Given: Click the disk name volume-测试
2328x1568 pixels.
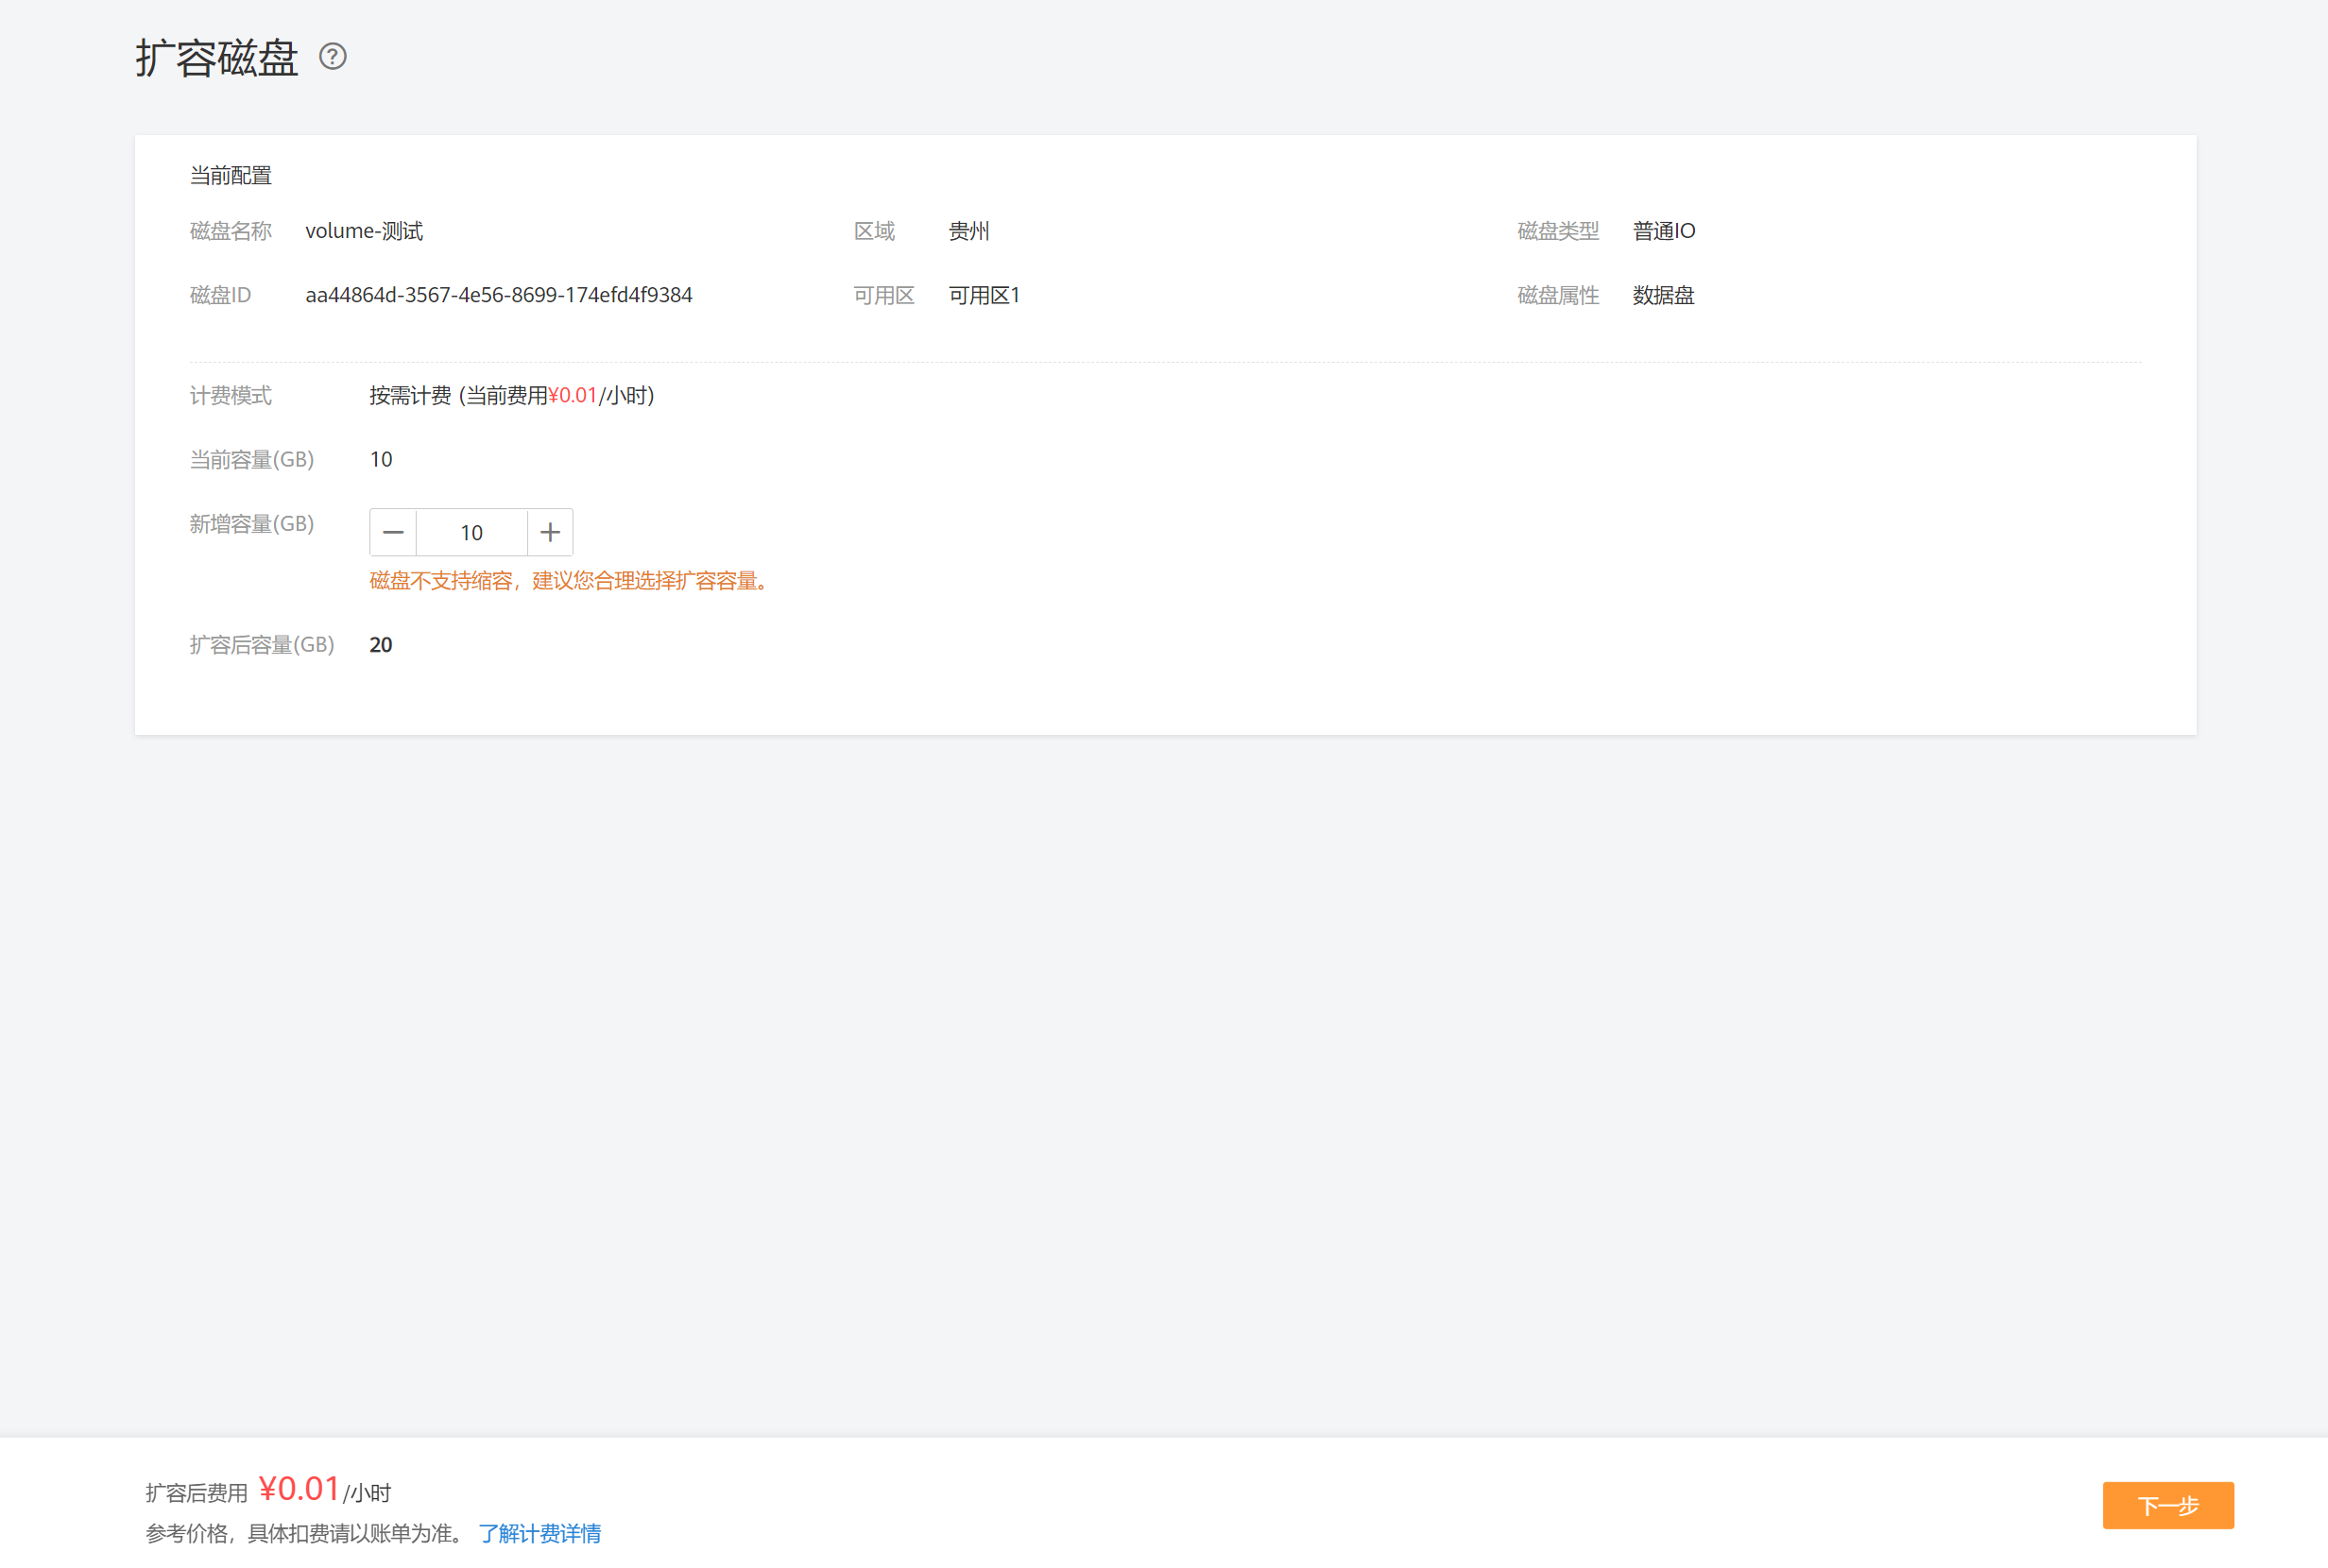Looking at the screenshot, I should tap(364, 231).
